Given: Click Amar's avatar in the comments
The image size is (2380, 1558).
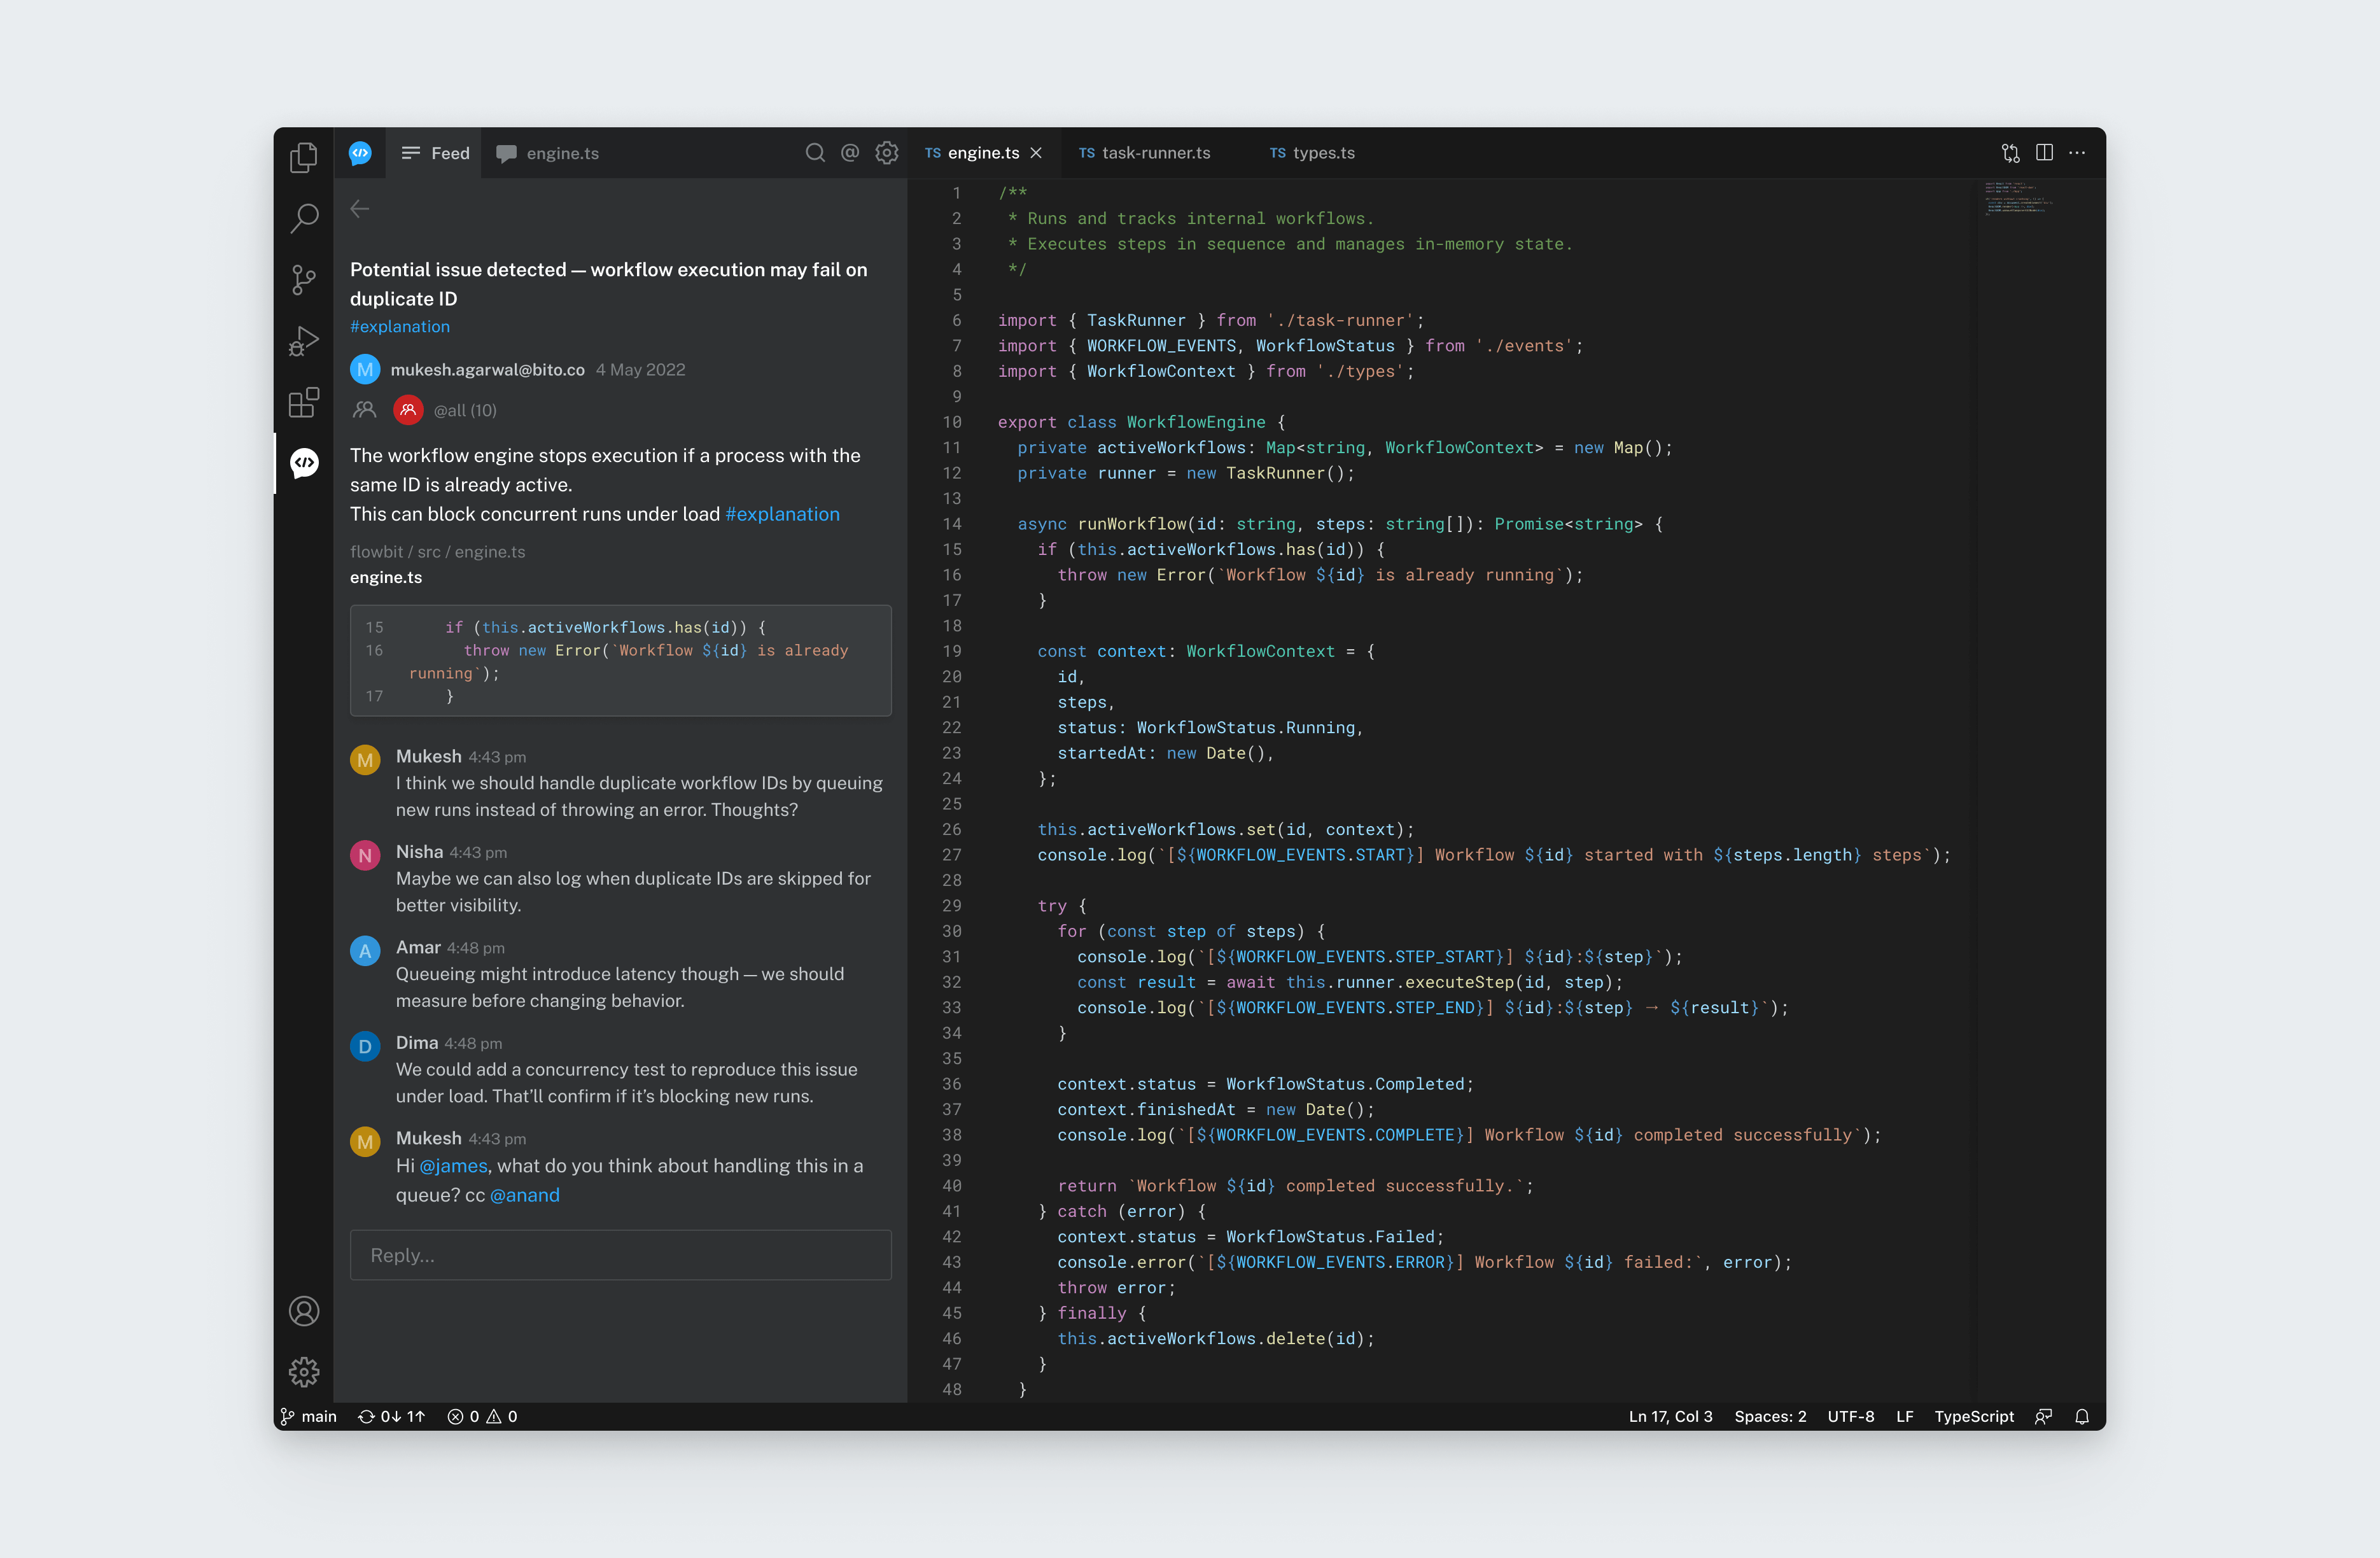Looking at the screenshot, I should (x=365, y=950).
